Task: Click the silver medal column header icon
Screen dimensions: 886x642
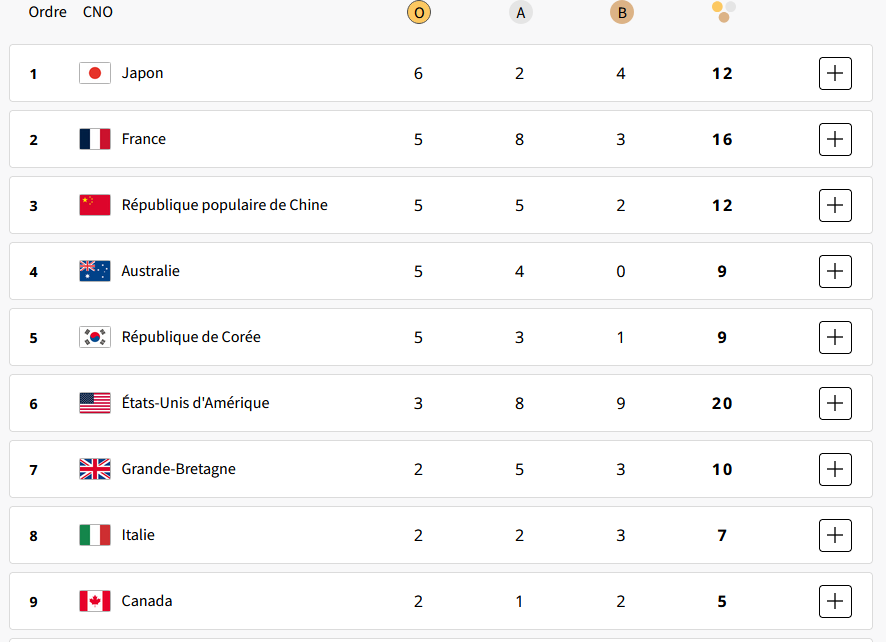Action: pos(519,13)
